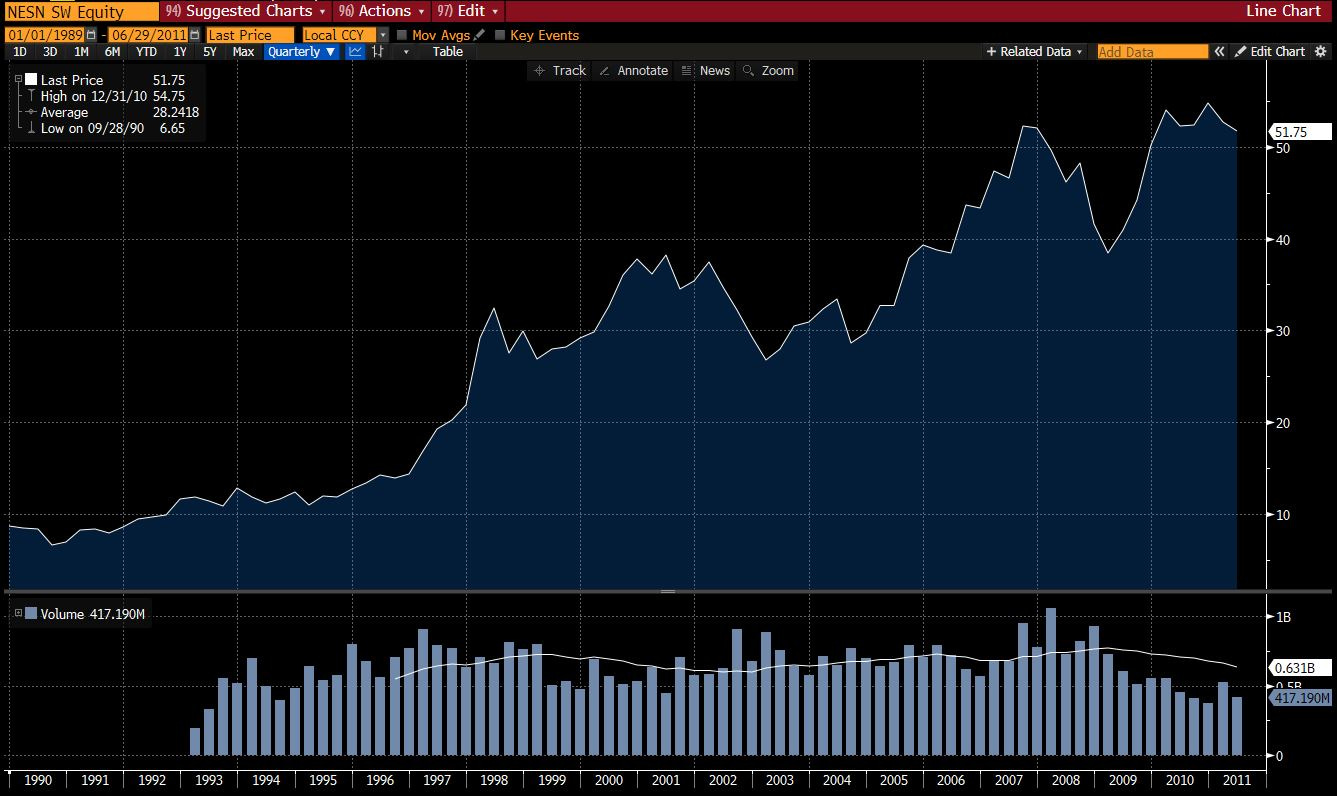Click the 51.75 last price axis label
The width and height of the screenshot is (1337, 796).
pyautogui.click(x=1301, y=132)
